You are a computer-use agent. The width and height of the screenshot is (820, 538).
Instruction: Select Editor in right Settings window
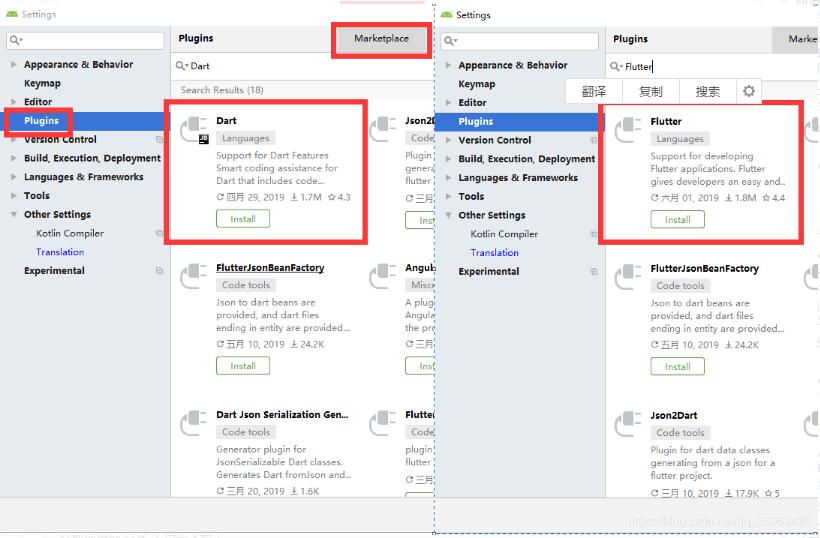(x=472, y=102)
